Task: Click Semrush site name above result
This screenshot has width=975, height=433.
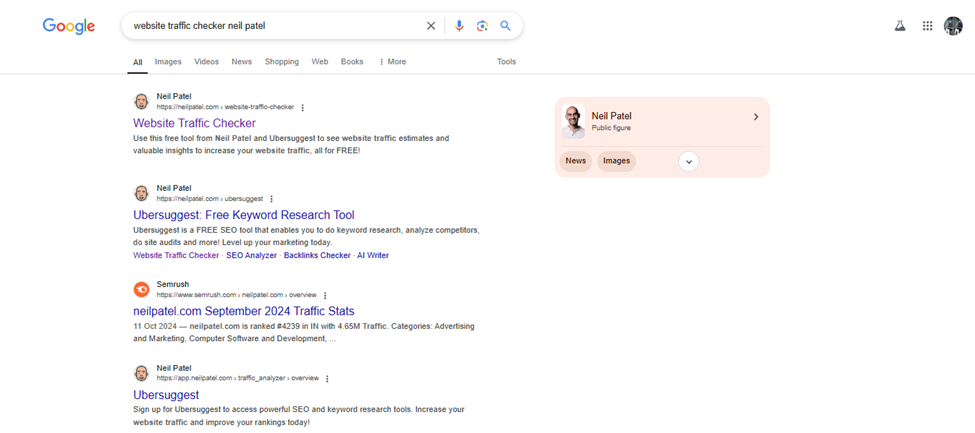Action: (173, 284)
